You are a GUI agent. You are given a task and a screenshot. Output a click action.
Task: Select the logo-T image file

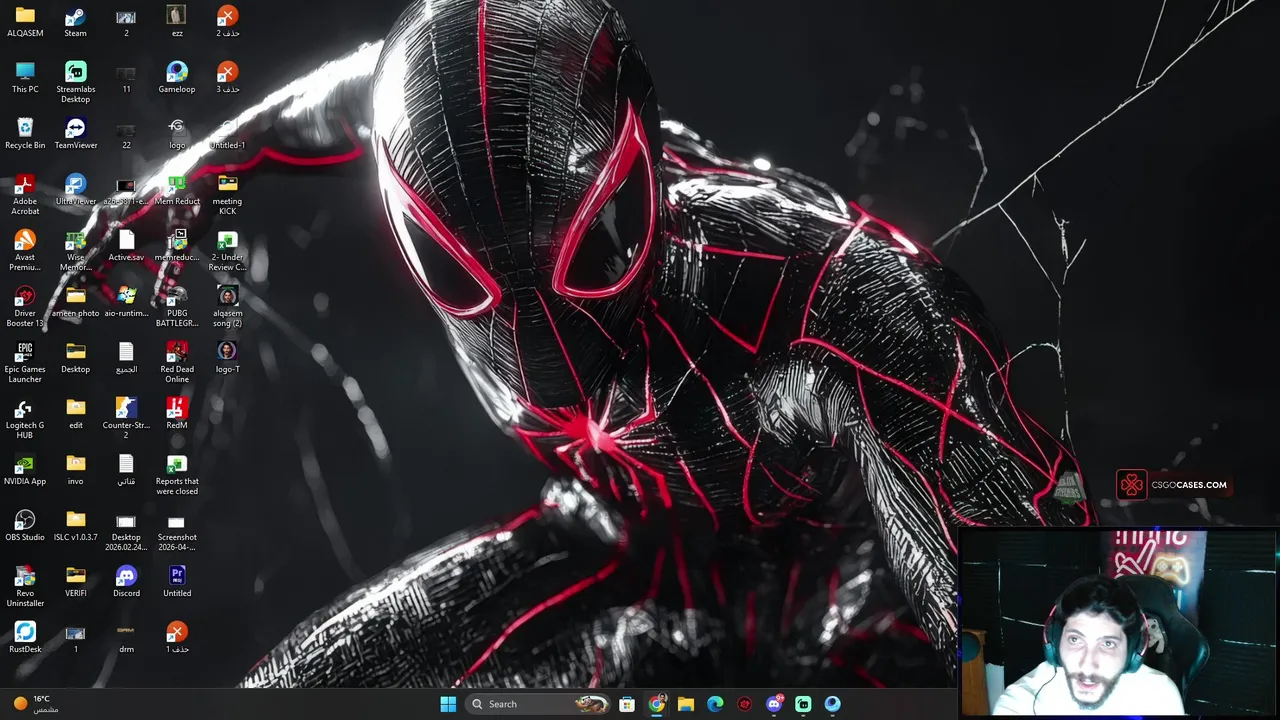(227, 357)
